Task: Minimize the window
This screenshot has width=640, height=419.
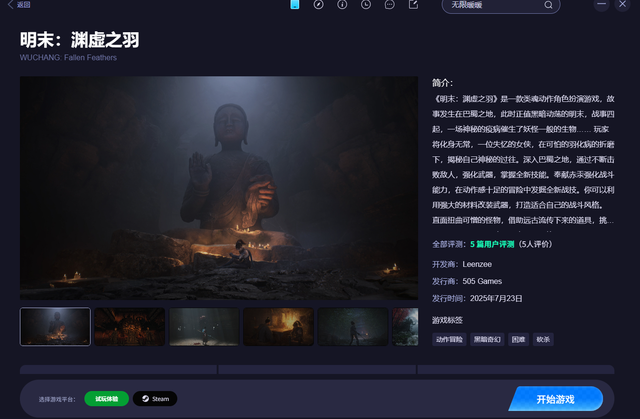Action: point(601,4)
